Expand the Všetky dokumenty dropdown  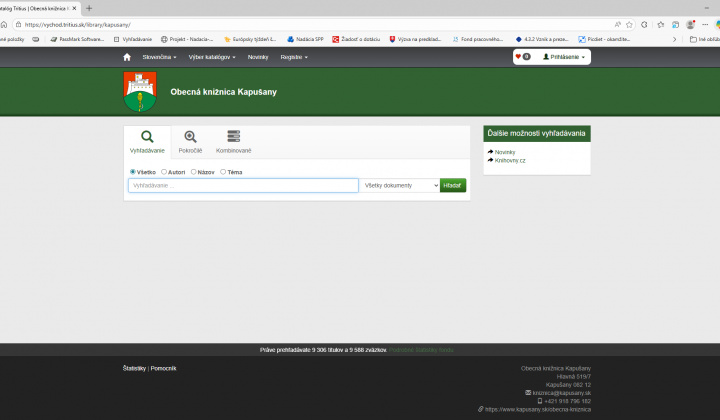(x=400, y=185)
